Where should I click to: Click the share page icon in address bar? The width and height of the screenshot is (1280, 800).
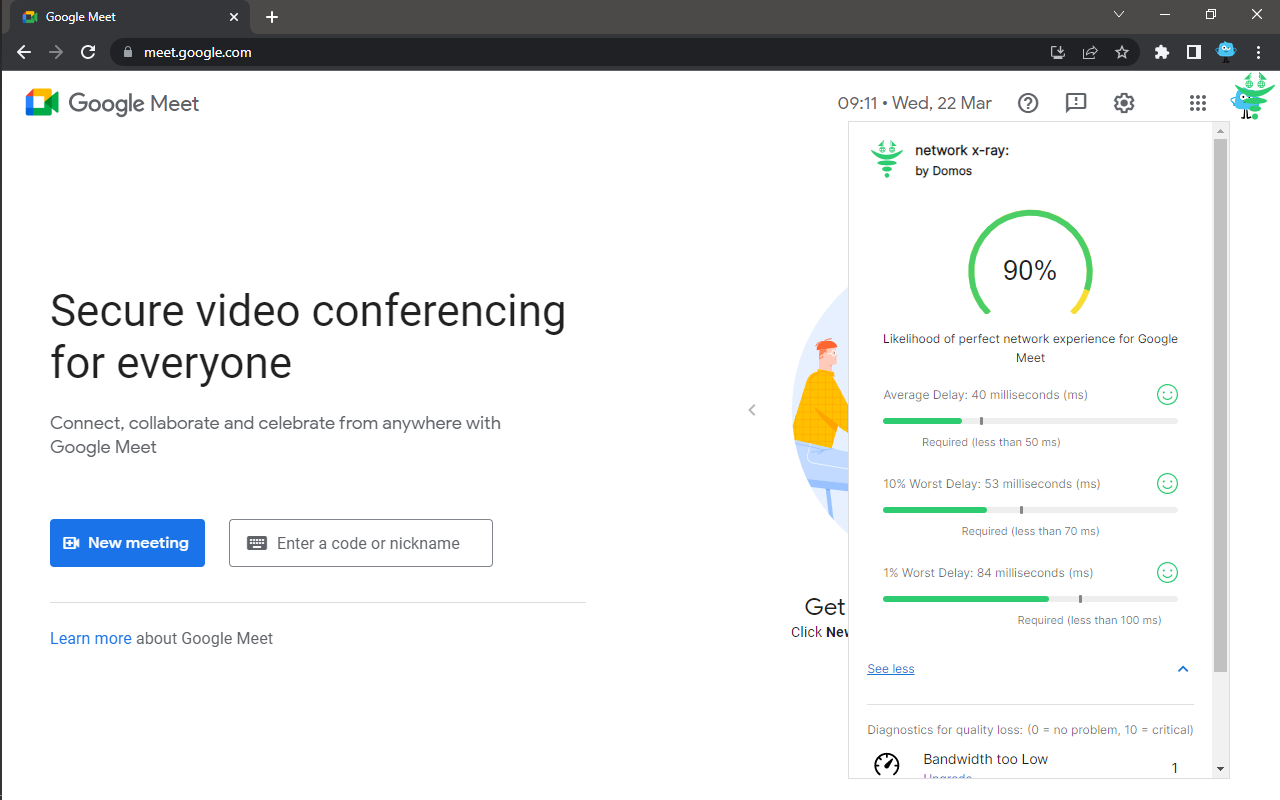1090,52
